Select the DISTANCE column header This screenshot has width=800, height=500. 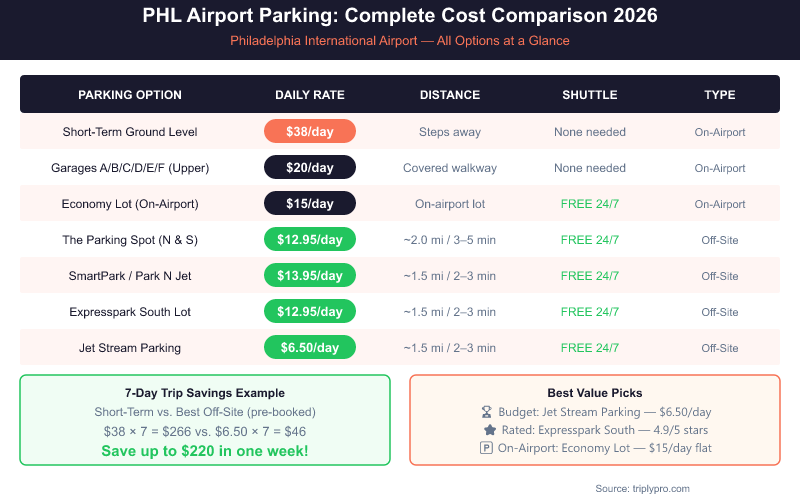point(450,95)
